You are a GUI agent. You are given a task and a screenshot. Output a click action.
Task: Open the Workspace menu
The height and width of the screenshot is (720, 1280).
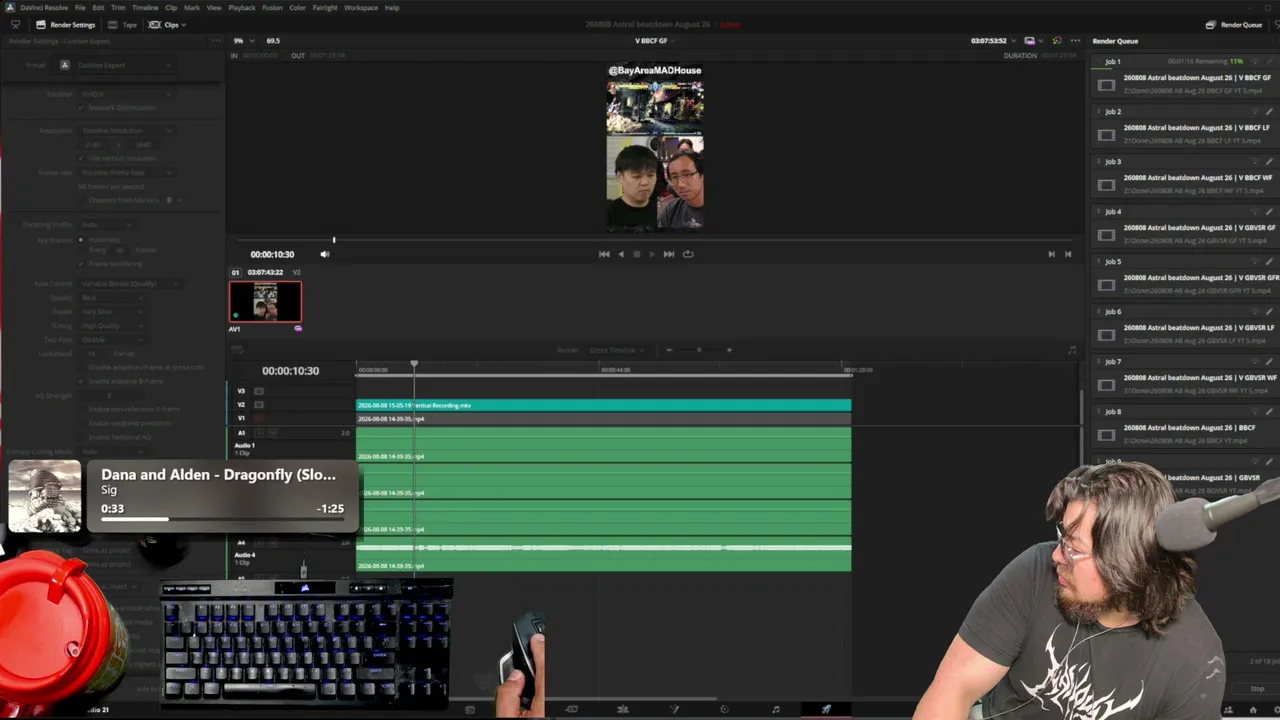361,7
